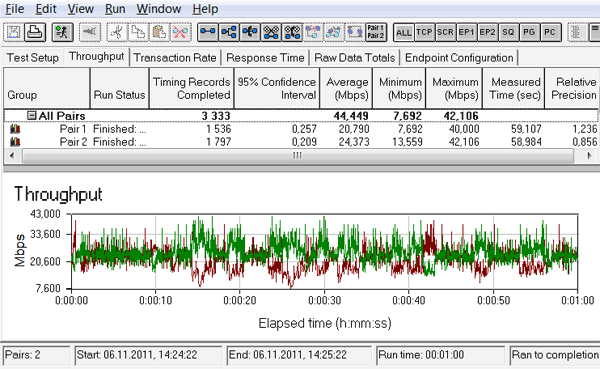Click the greyed column-layout icon after PC
600x369 pixels.
576,32
